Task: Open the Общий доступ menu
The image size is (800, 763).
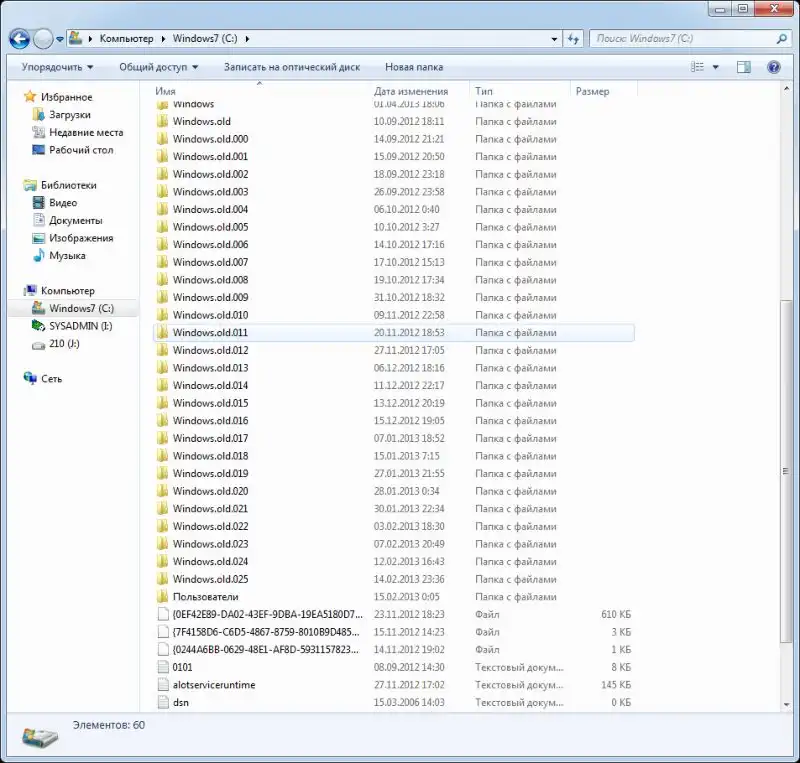Action: (158, 67)
